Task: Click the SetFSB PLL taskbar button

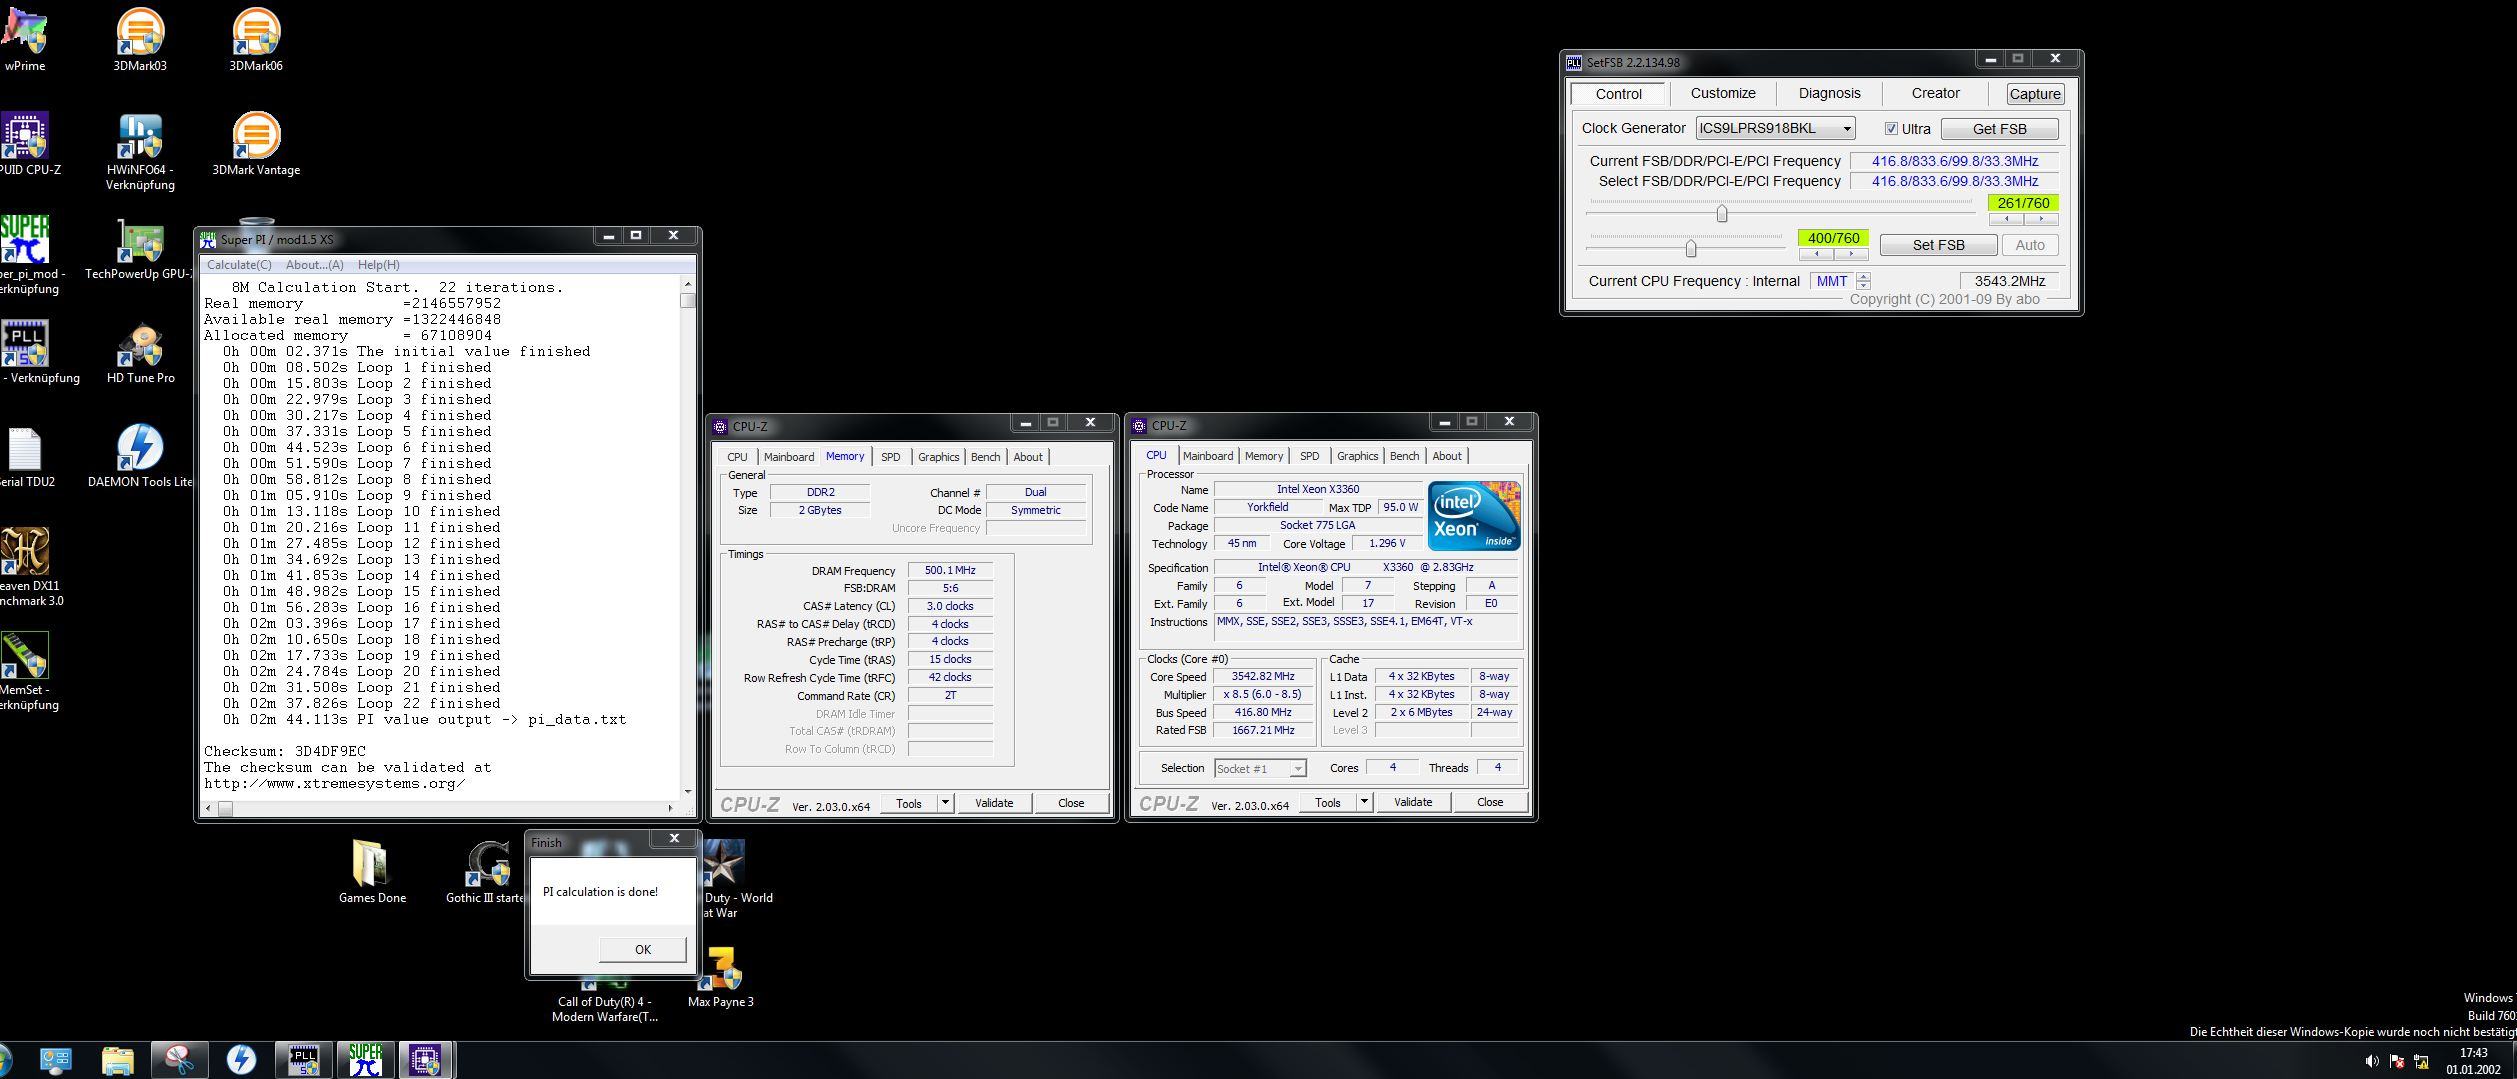Action: (303, 1060)
